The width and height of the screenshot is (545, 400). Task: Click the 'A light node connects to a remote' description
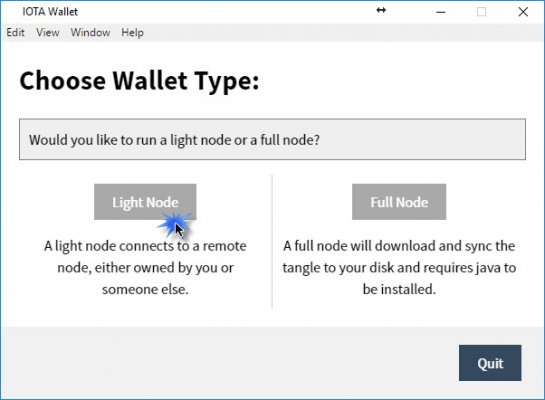pyautogui.click(x=145, y=268)
